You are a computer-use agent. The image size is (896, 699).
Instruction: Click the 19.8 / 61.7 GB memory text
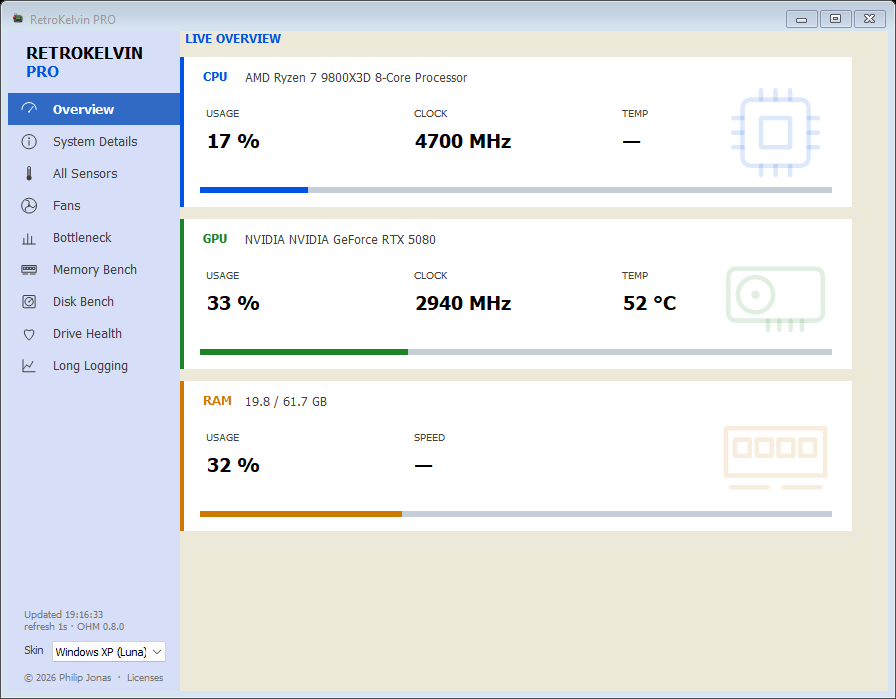tap(286, 402)
